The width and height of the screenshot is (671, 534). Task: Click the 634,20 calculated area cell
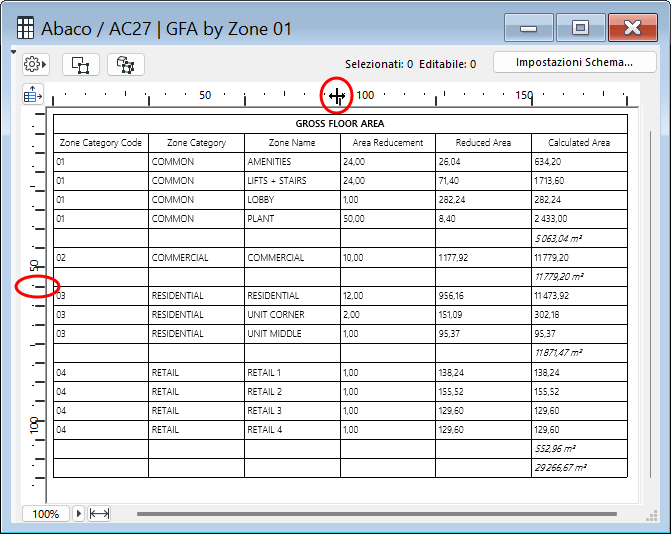point(579,162)
